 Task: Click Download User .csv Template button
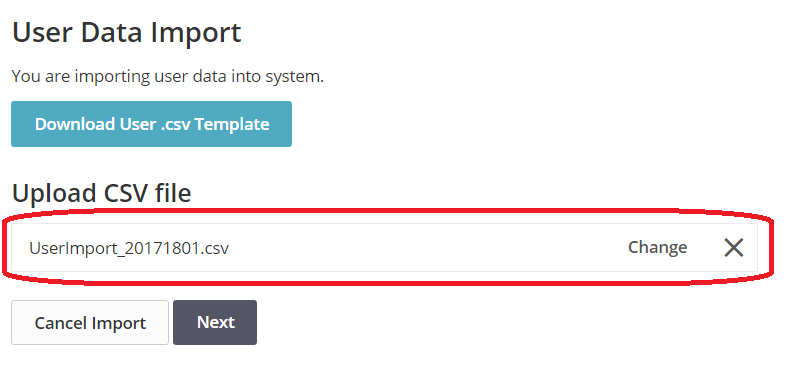[x=152, y=124]
